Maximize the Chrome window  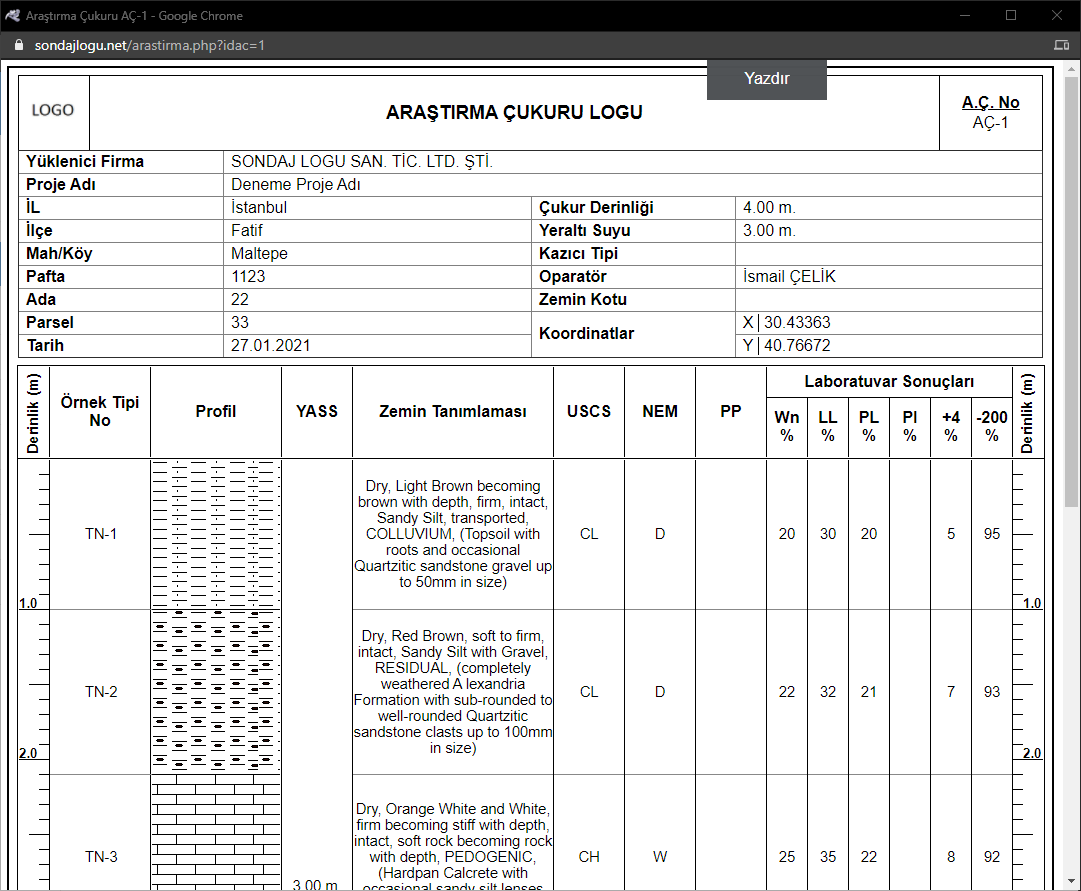1011,15
